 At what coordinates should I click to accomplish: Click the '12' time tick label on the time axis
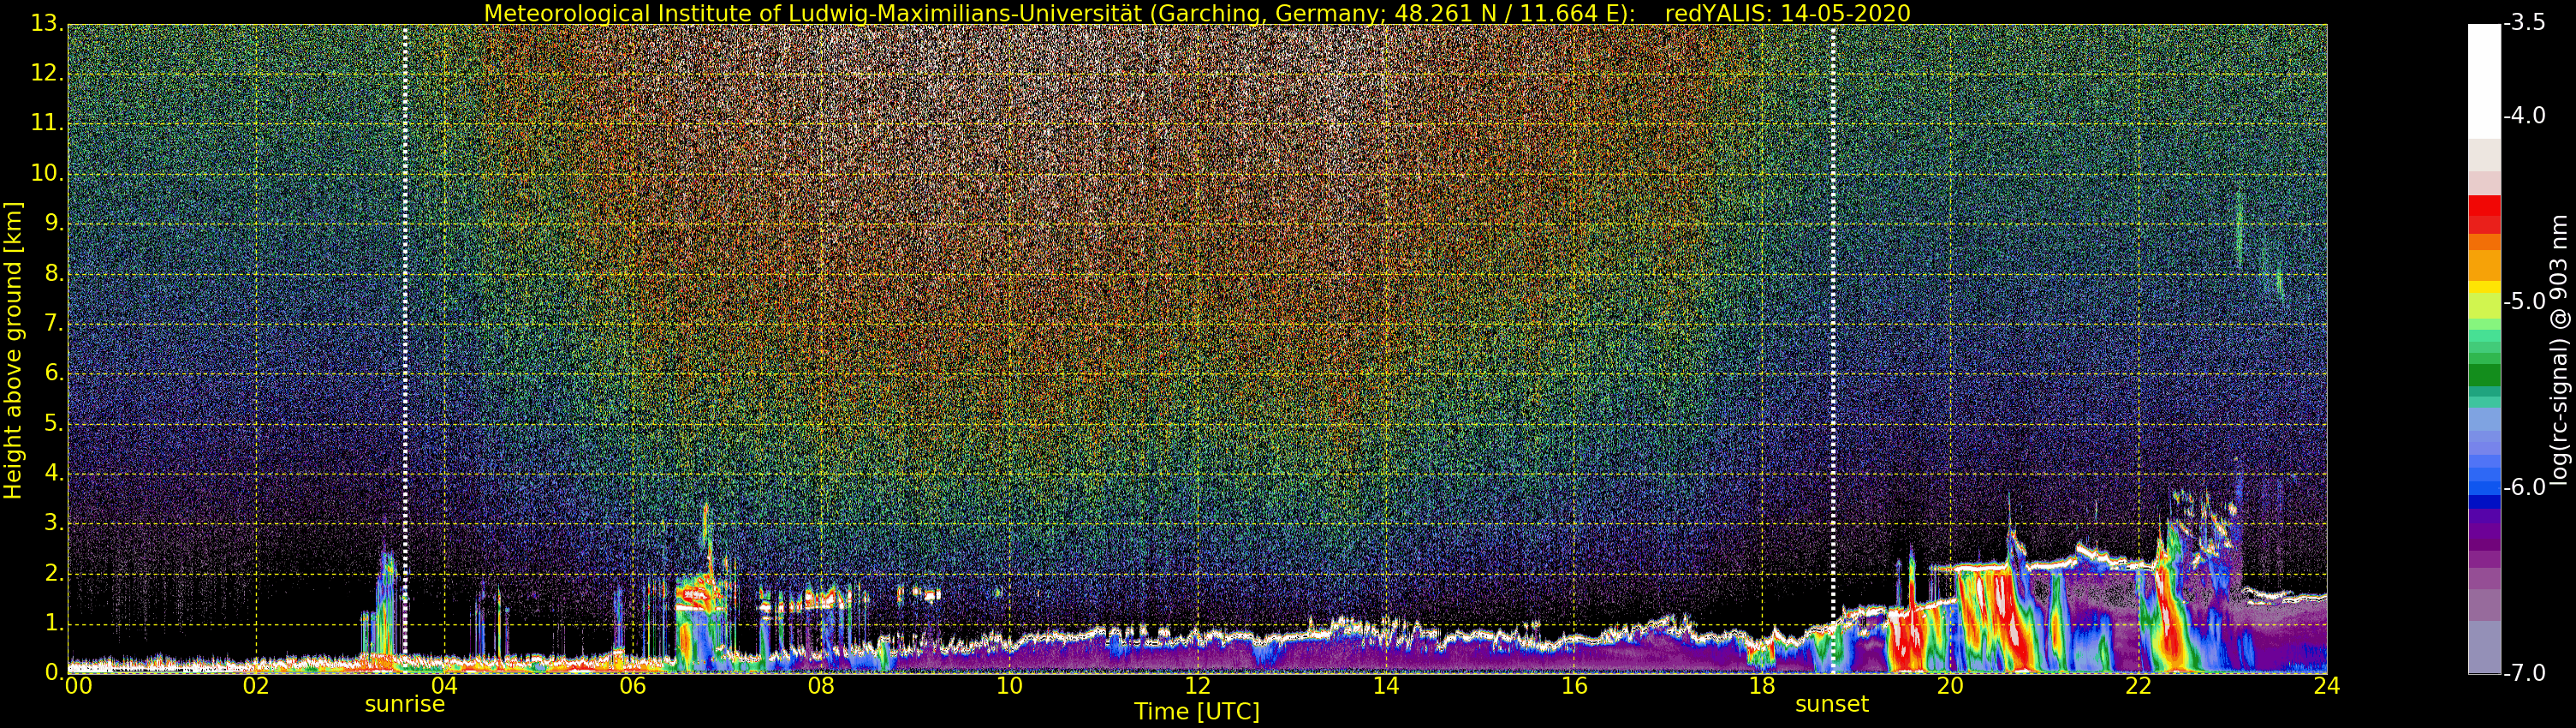pos(1197,686)
